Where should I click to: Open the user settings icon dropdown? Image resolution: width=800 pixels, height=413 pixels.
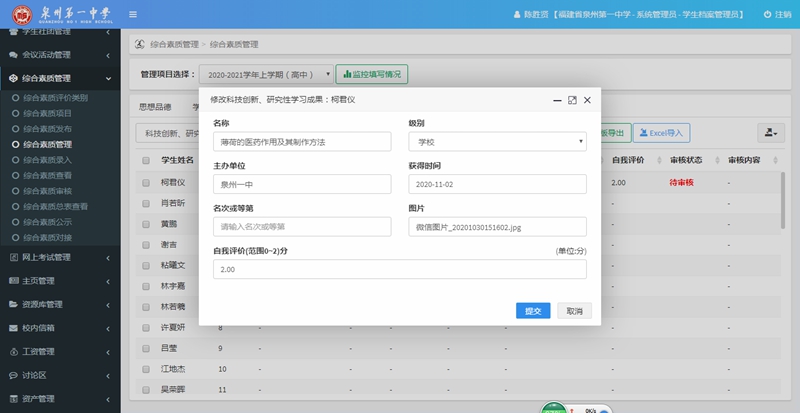[771, 132]
